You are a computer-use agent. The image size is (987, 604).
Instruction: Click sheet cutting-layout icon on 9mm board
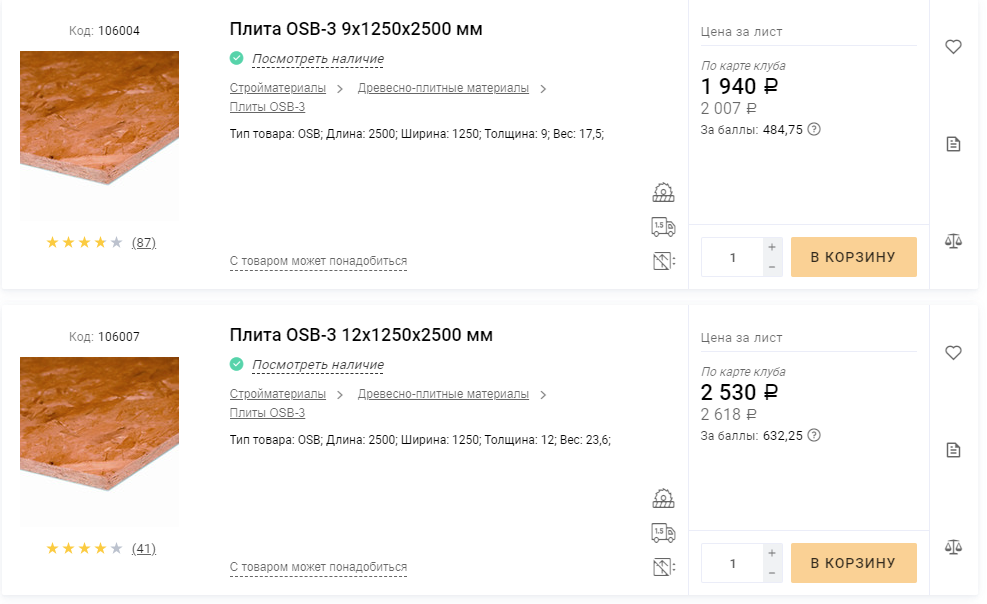tap(663, 262)
